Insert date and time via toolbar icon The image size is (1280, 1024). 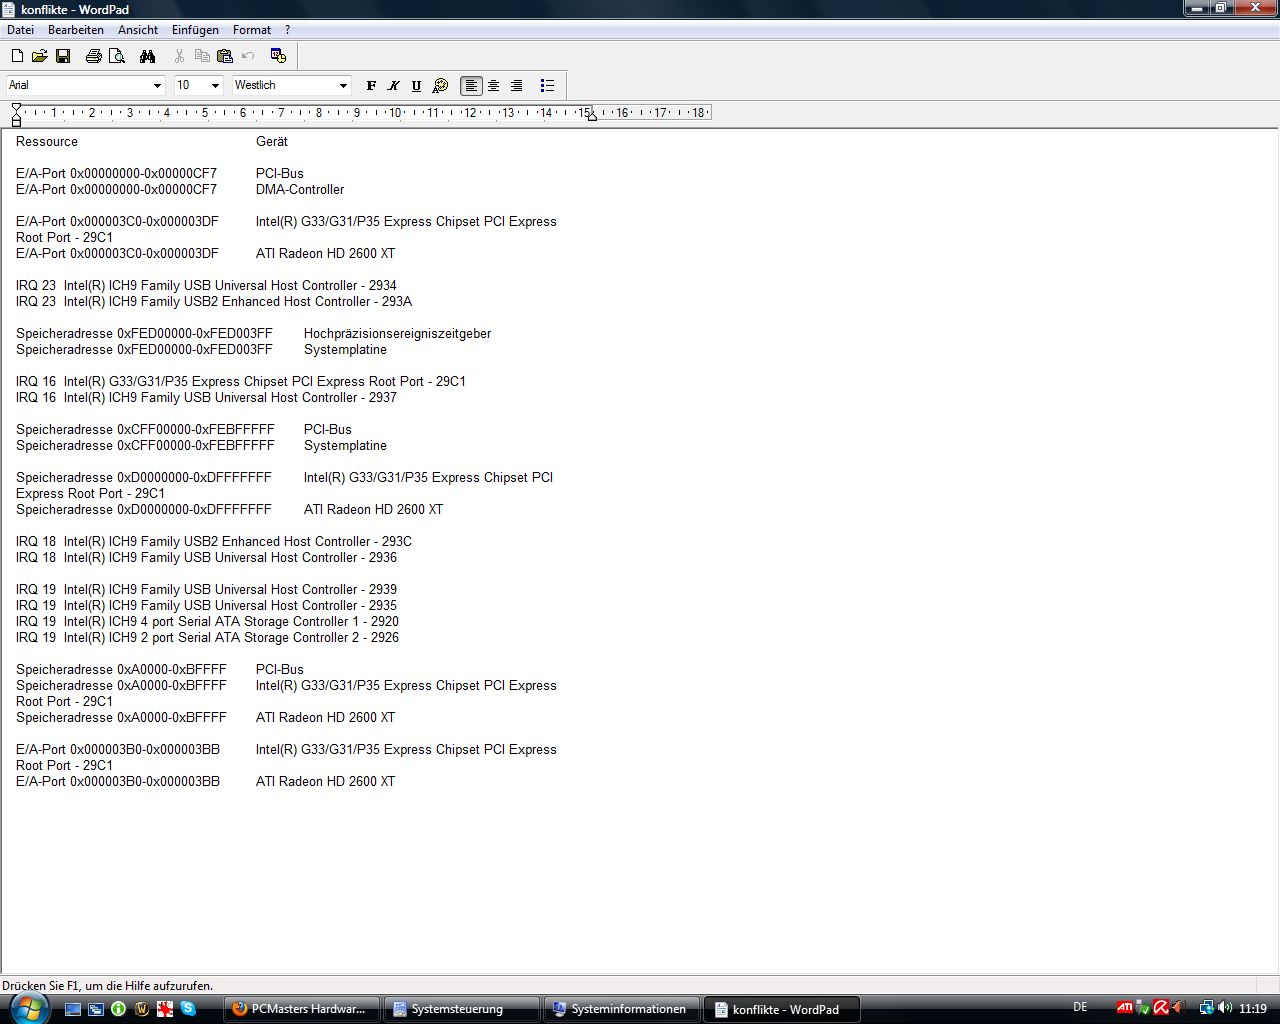278,56
